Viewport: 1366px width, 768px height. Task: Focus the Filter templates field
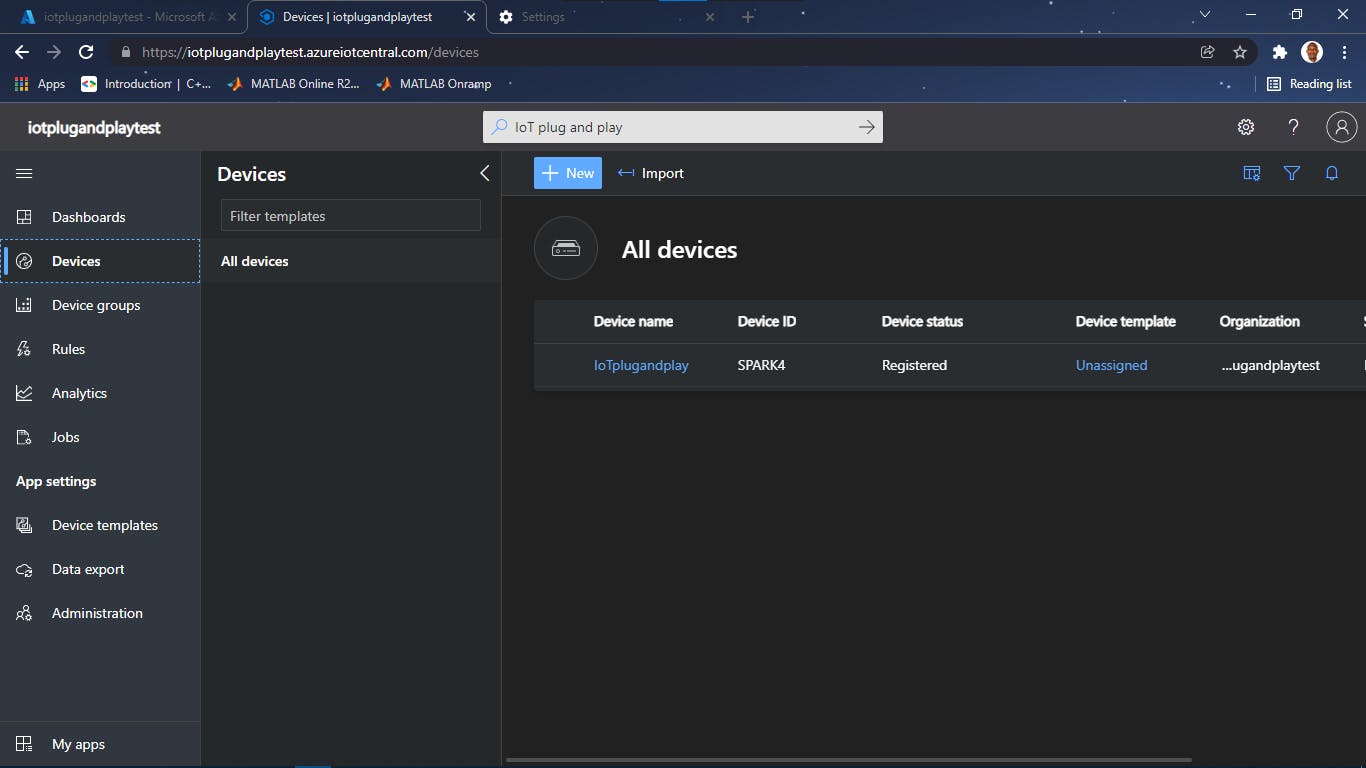click(351, 216)
